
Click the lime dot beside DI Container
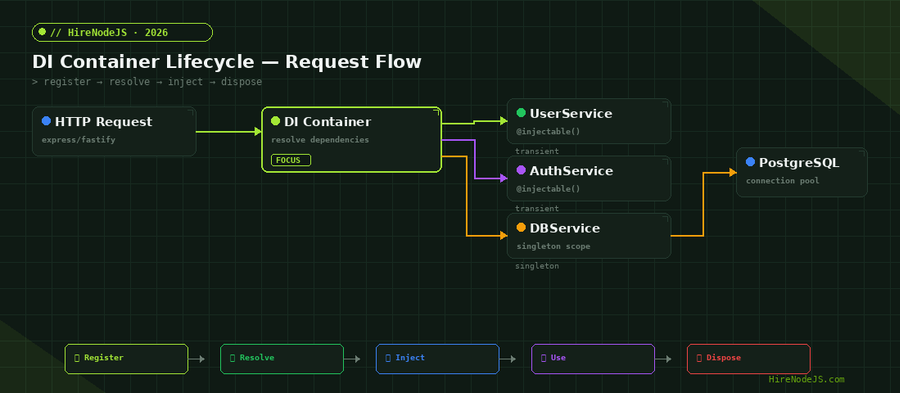276,121
